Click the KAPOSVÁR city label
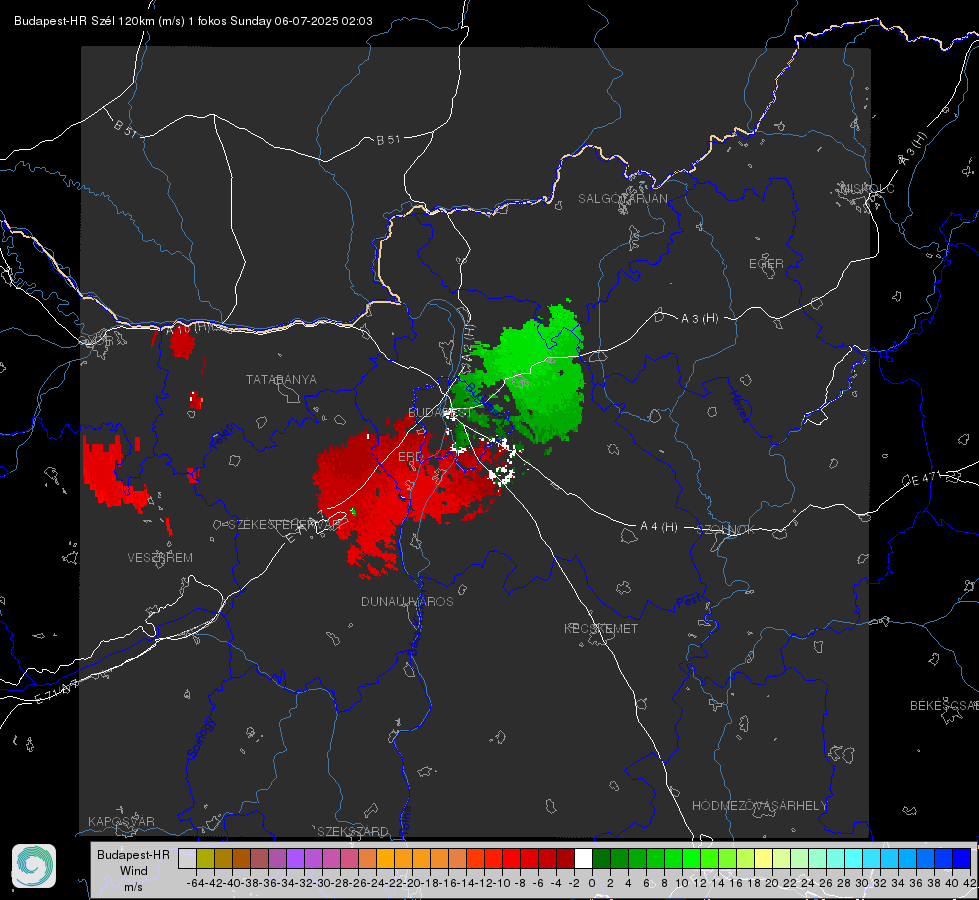This screenshot has height=900, width=979. 121,821
